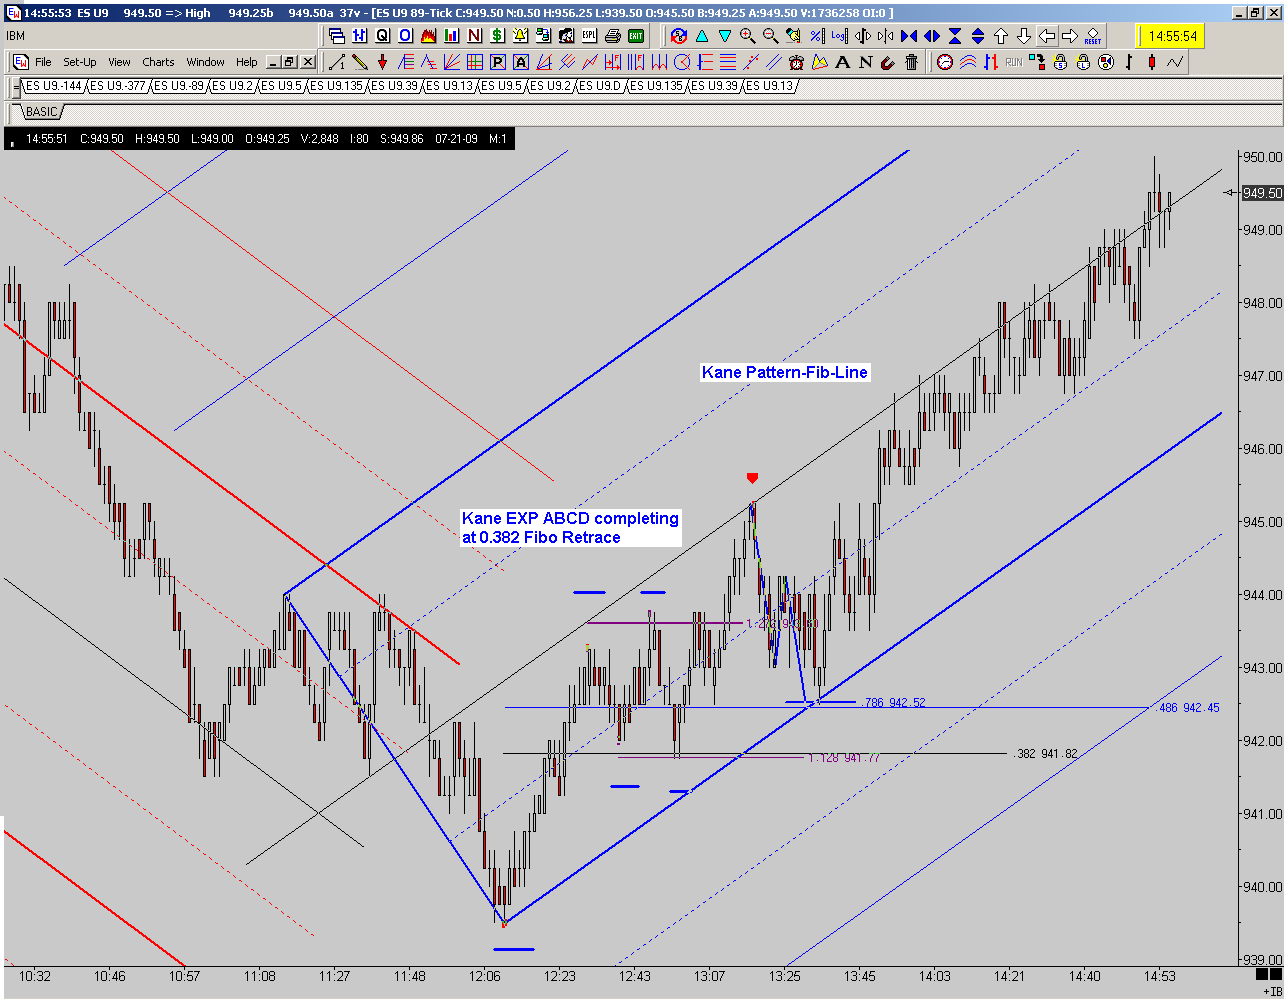Pick the pencil drawing tool
Viewport: 1288px width, 1000px height.
pyautogui.click(x=359, y=62)
